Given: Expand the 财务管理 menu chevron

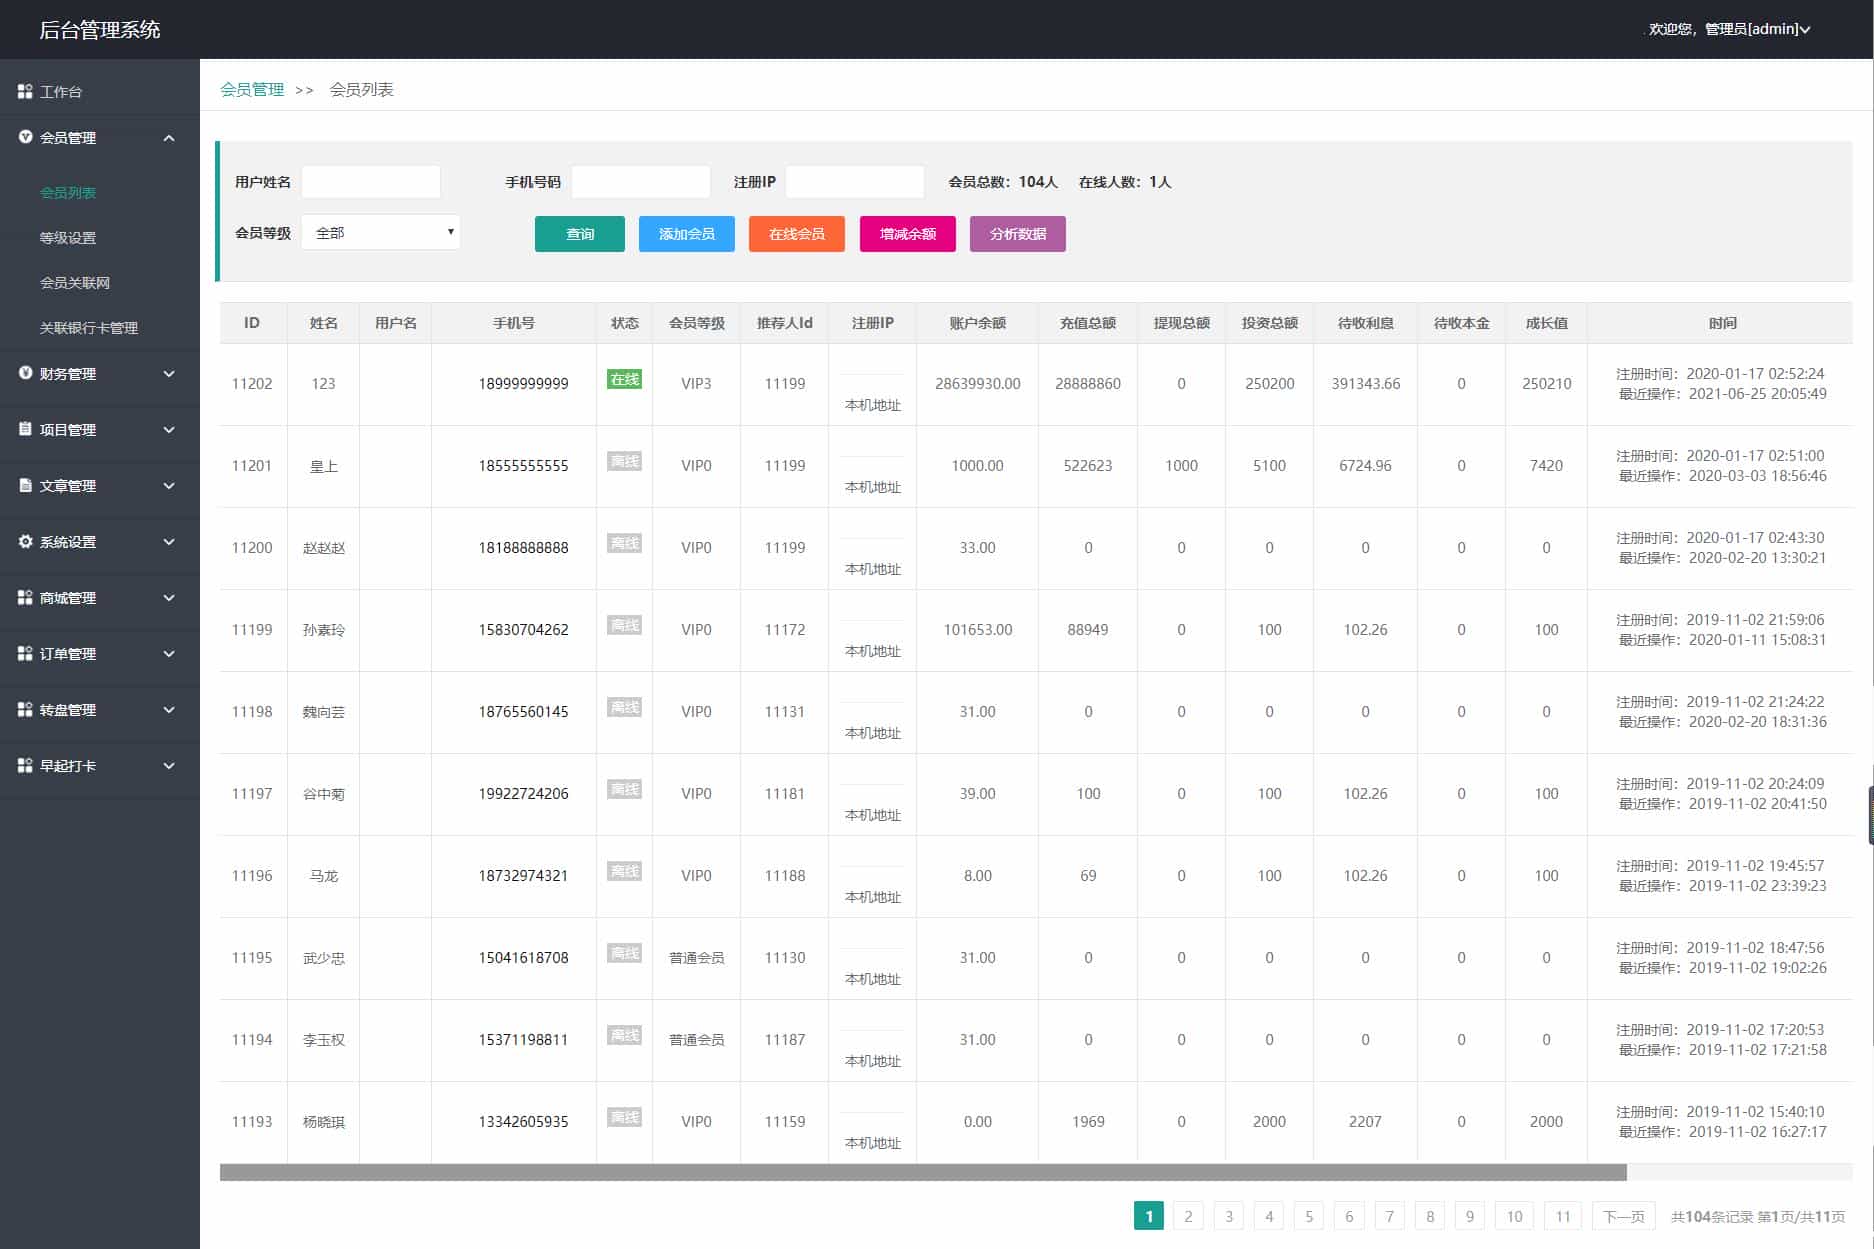Looking at the screenshot, I should coord(169,374).
